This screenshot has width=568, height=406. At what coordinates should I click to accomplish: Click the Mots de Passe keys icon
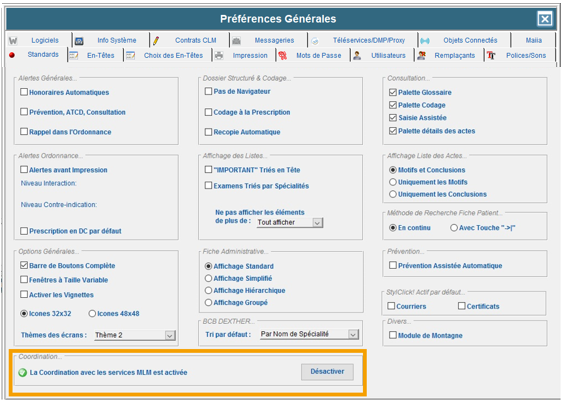pos(283,55)
